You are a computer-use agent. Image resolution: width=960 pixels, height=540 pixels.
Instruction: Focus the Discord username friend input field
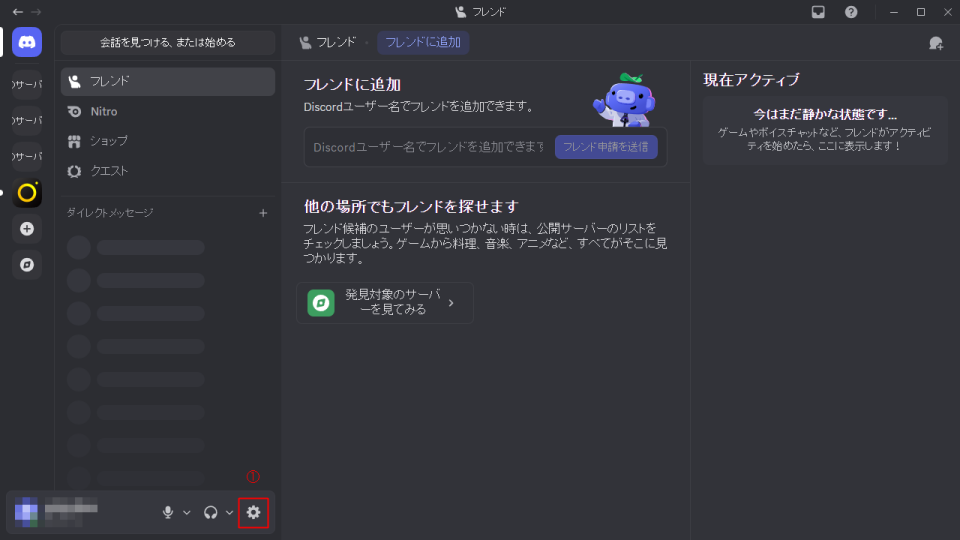tap(428, 147)
